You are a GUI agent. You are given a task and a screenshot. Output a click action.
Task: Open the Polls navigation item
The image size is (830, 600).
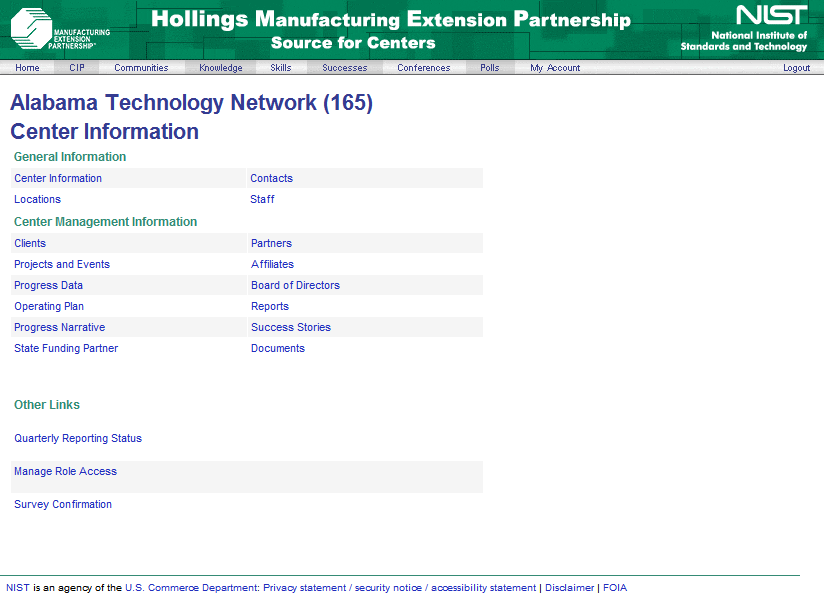490,68
